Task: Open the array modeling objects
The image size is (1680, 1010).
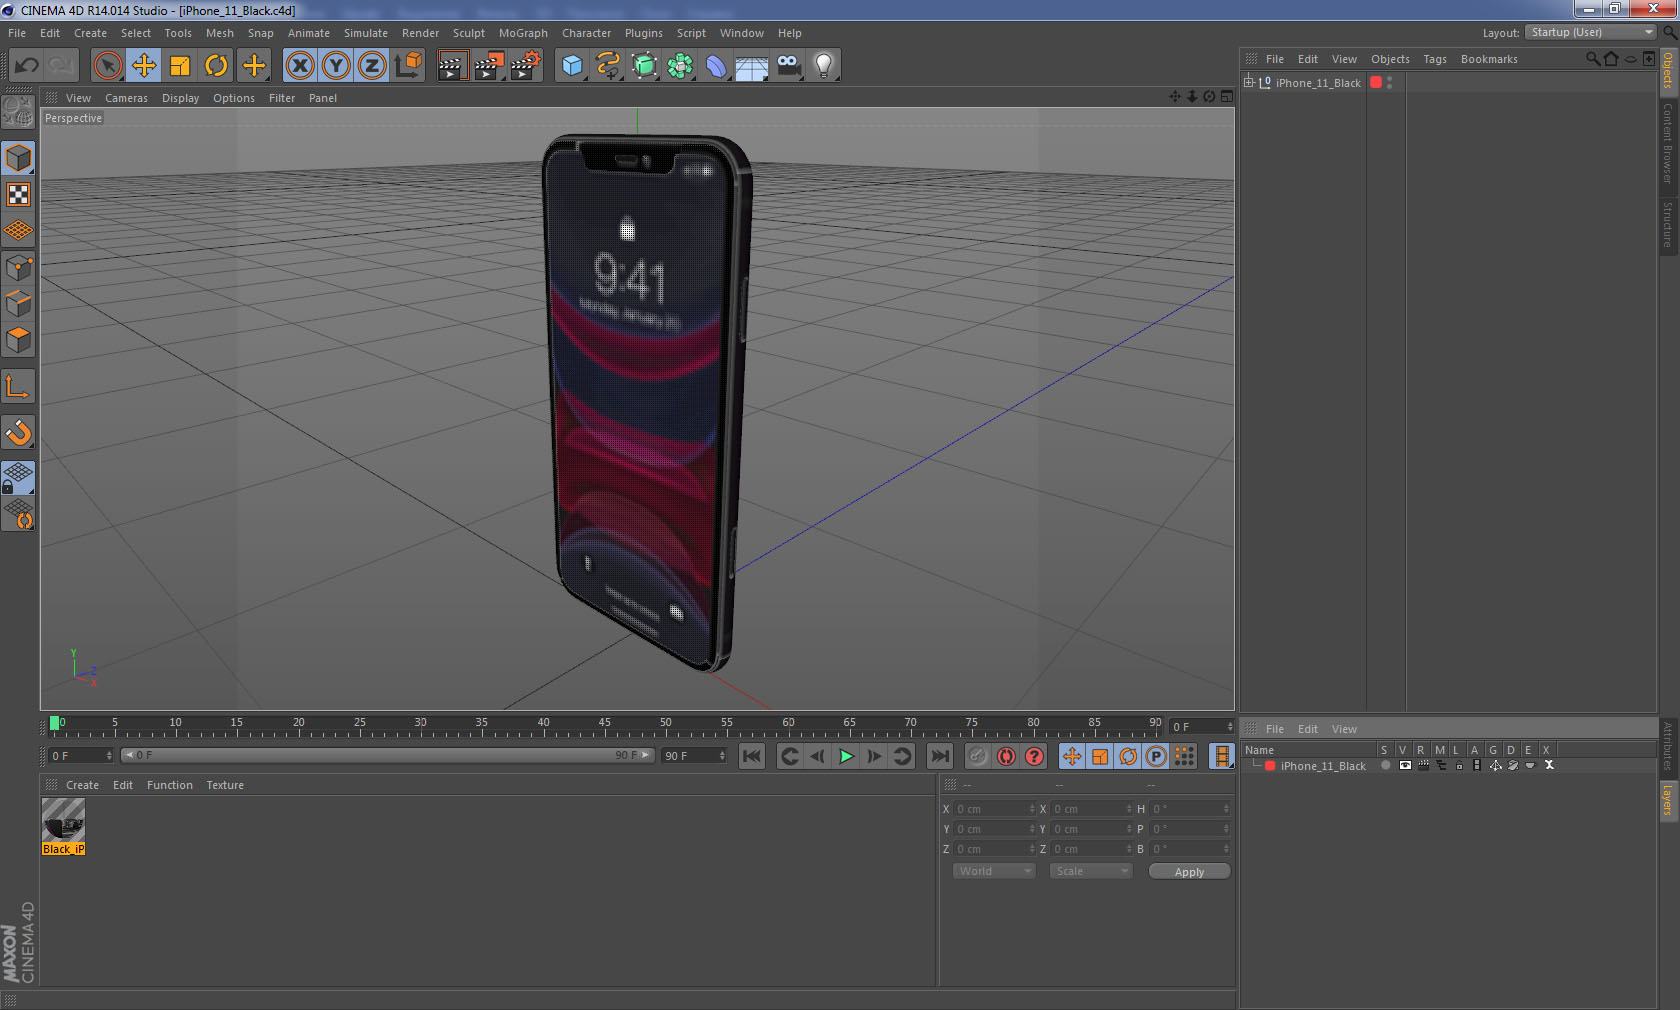Action: tap(681, 66)
